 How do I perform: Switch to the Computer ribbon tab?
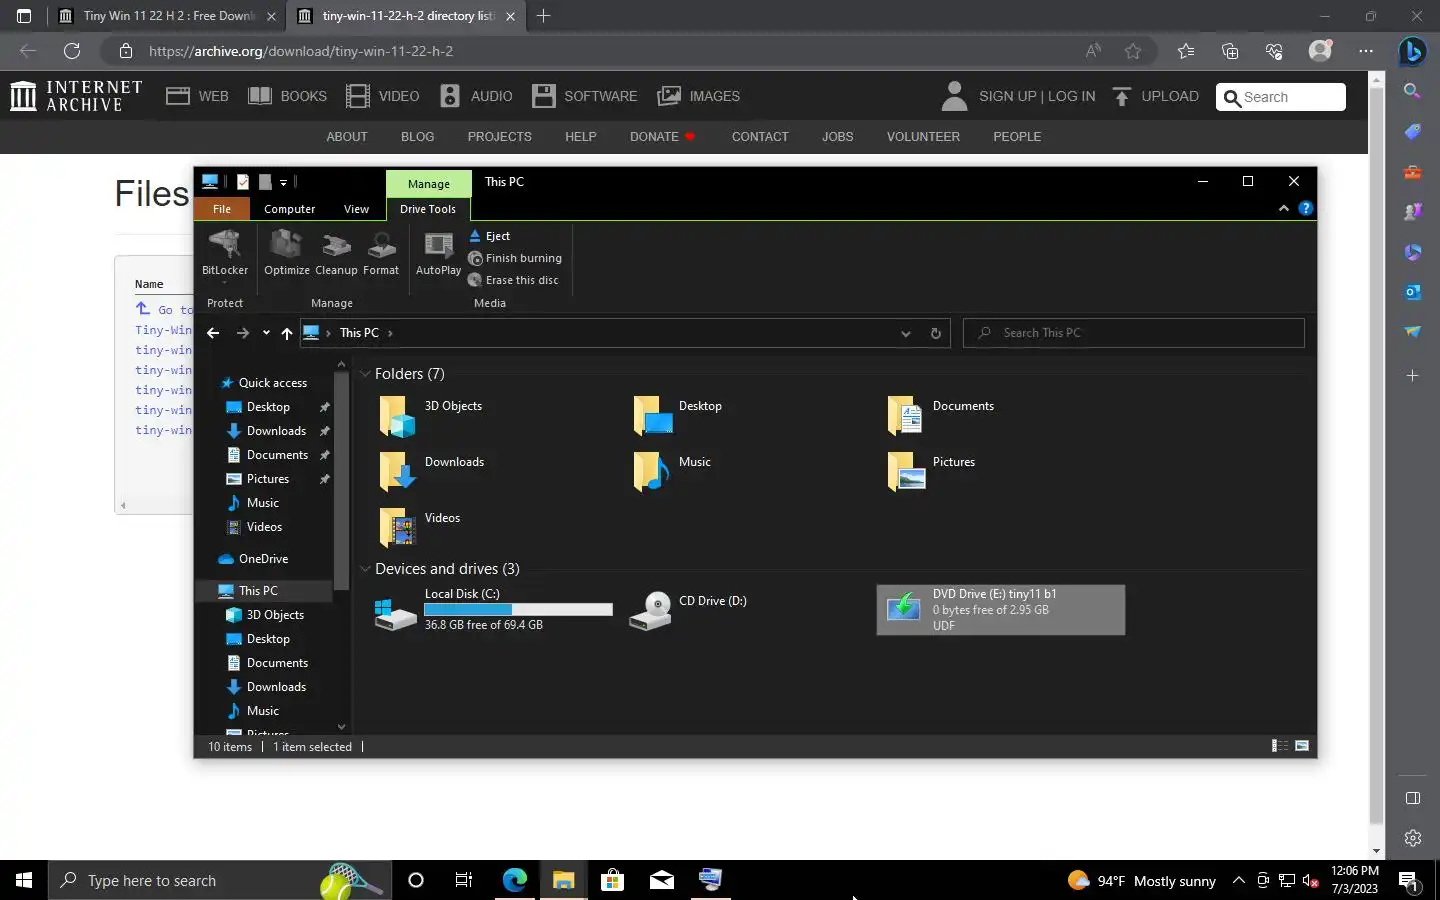pos(290,209)
